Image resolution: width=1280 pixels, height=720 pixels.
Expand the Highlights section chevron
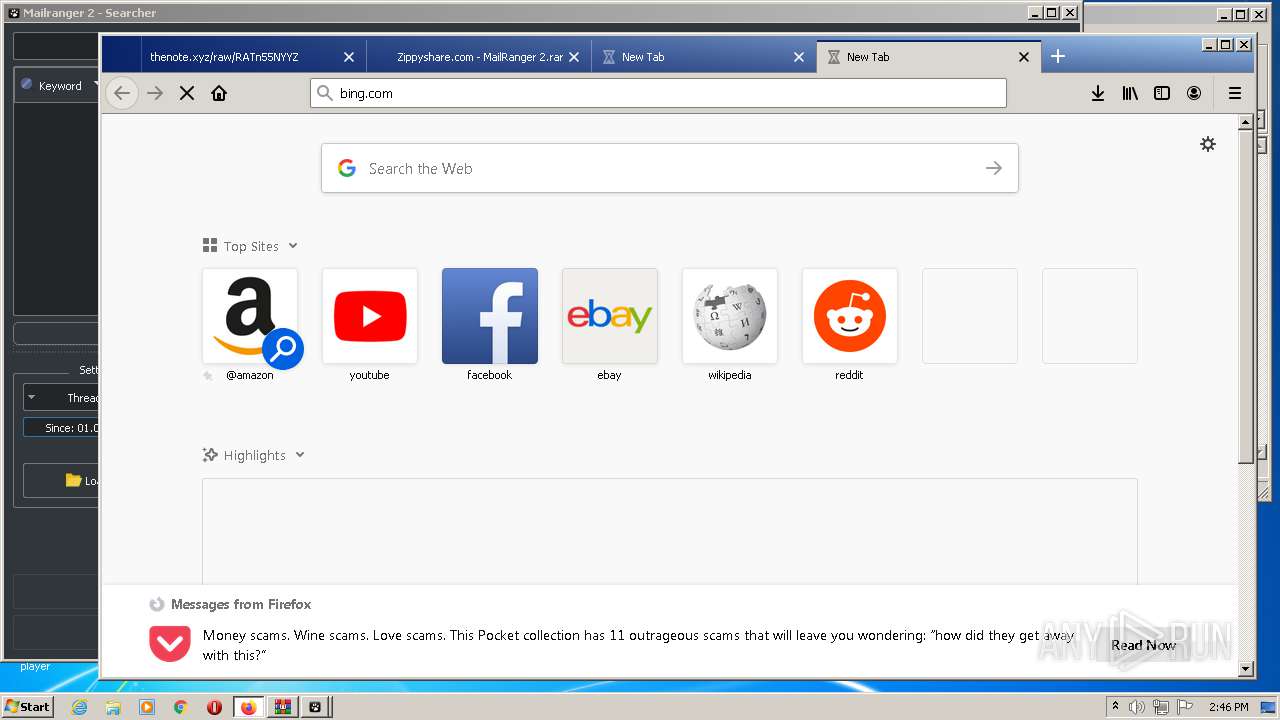pyautogui.click(x=300, y=455)
